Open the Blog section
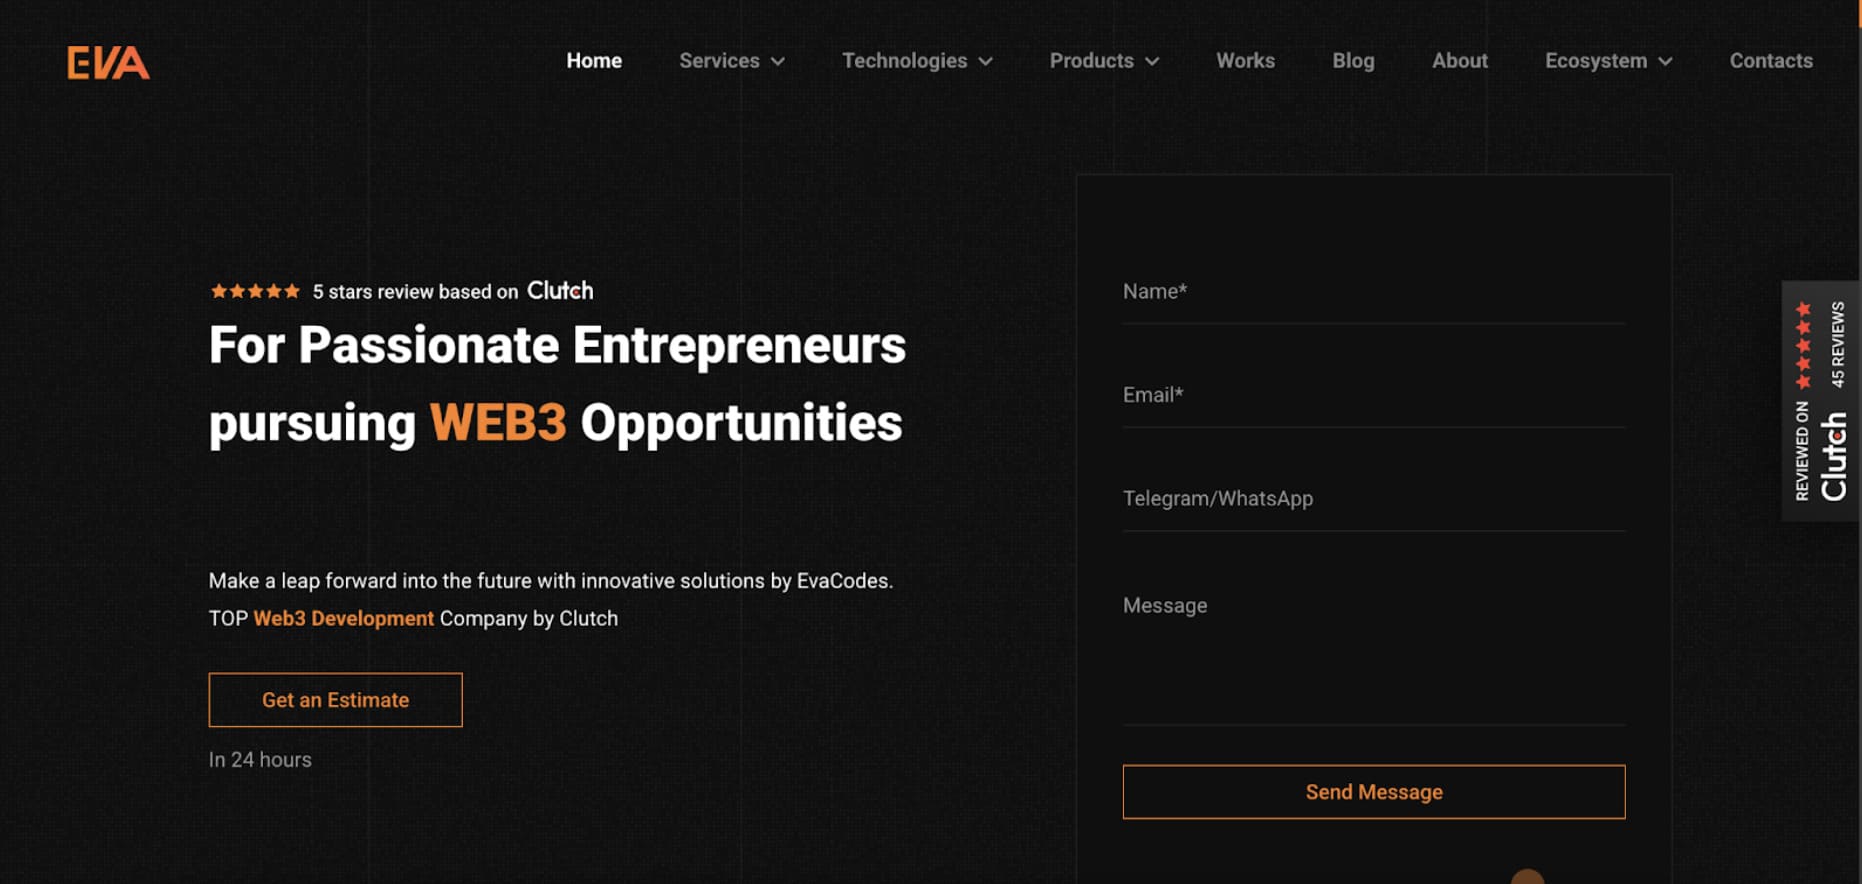The image size is (1862, 884). coord(1353,61)
